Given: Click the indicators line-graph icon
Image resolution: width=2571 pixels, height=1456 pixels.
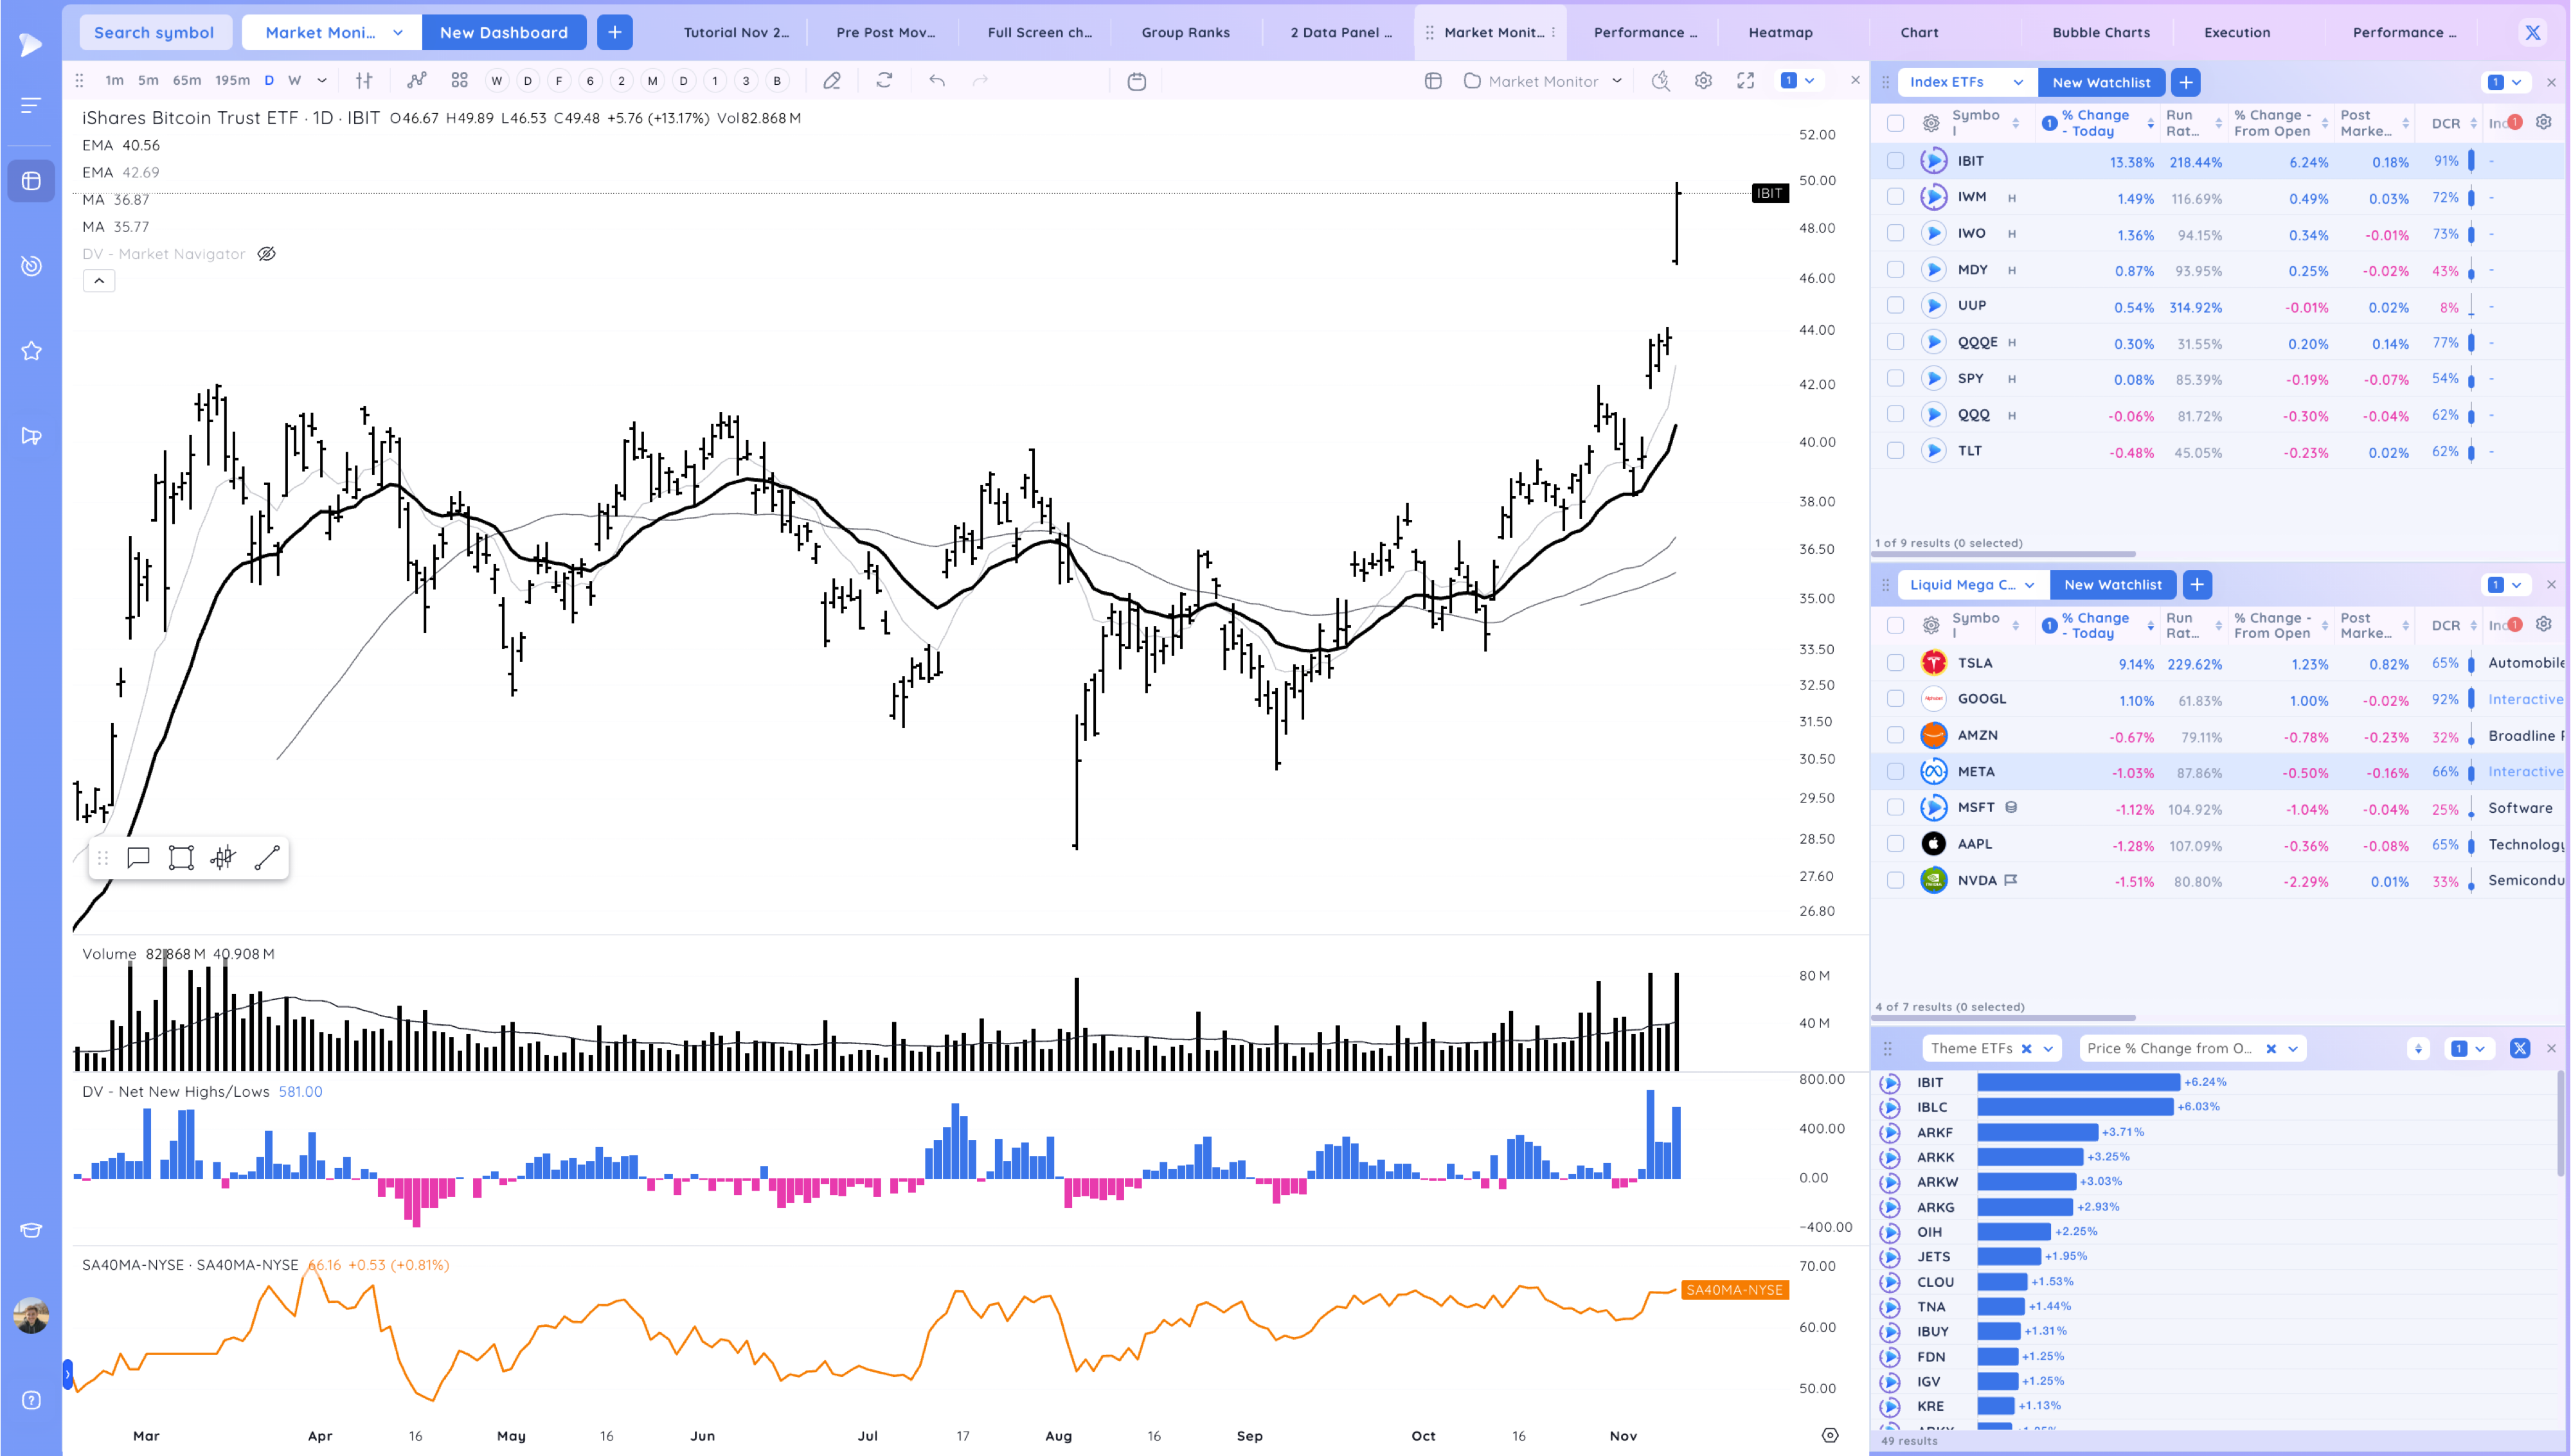Looking at the screenshot, I should [417, 81].
